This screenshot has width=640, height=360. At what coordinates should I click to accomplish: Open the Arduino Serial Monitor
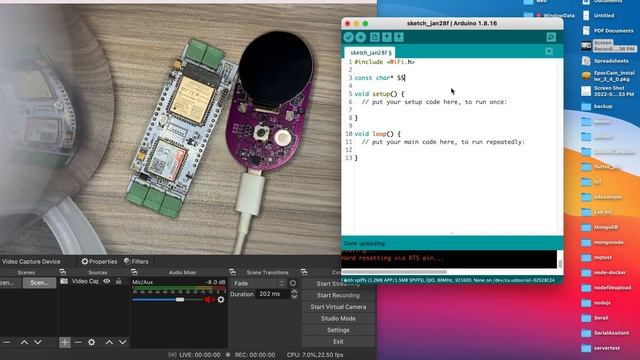551,37
